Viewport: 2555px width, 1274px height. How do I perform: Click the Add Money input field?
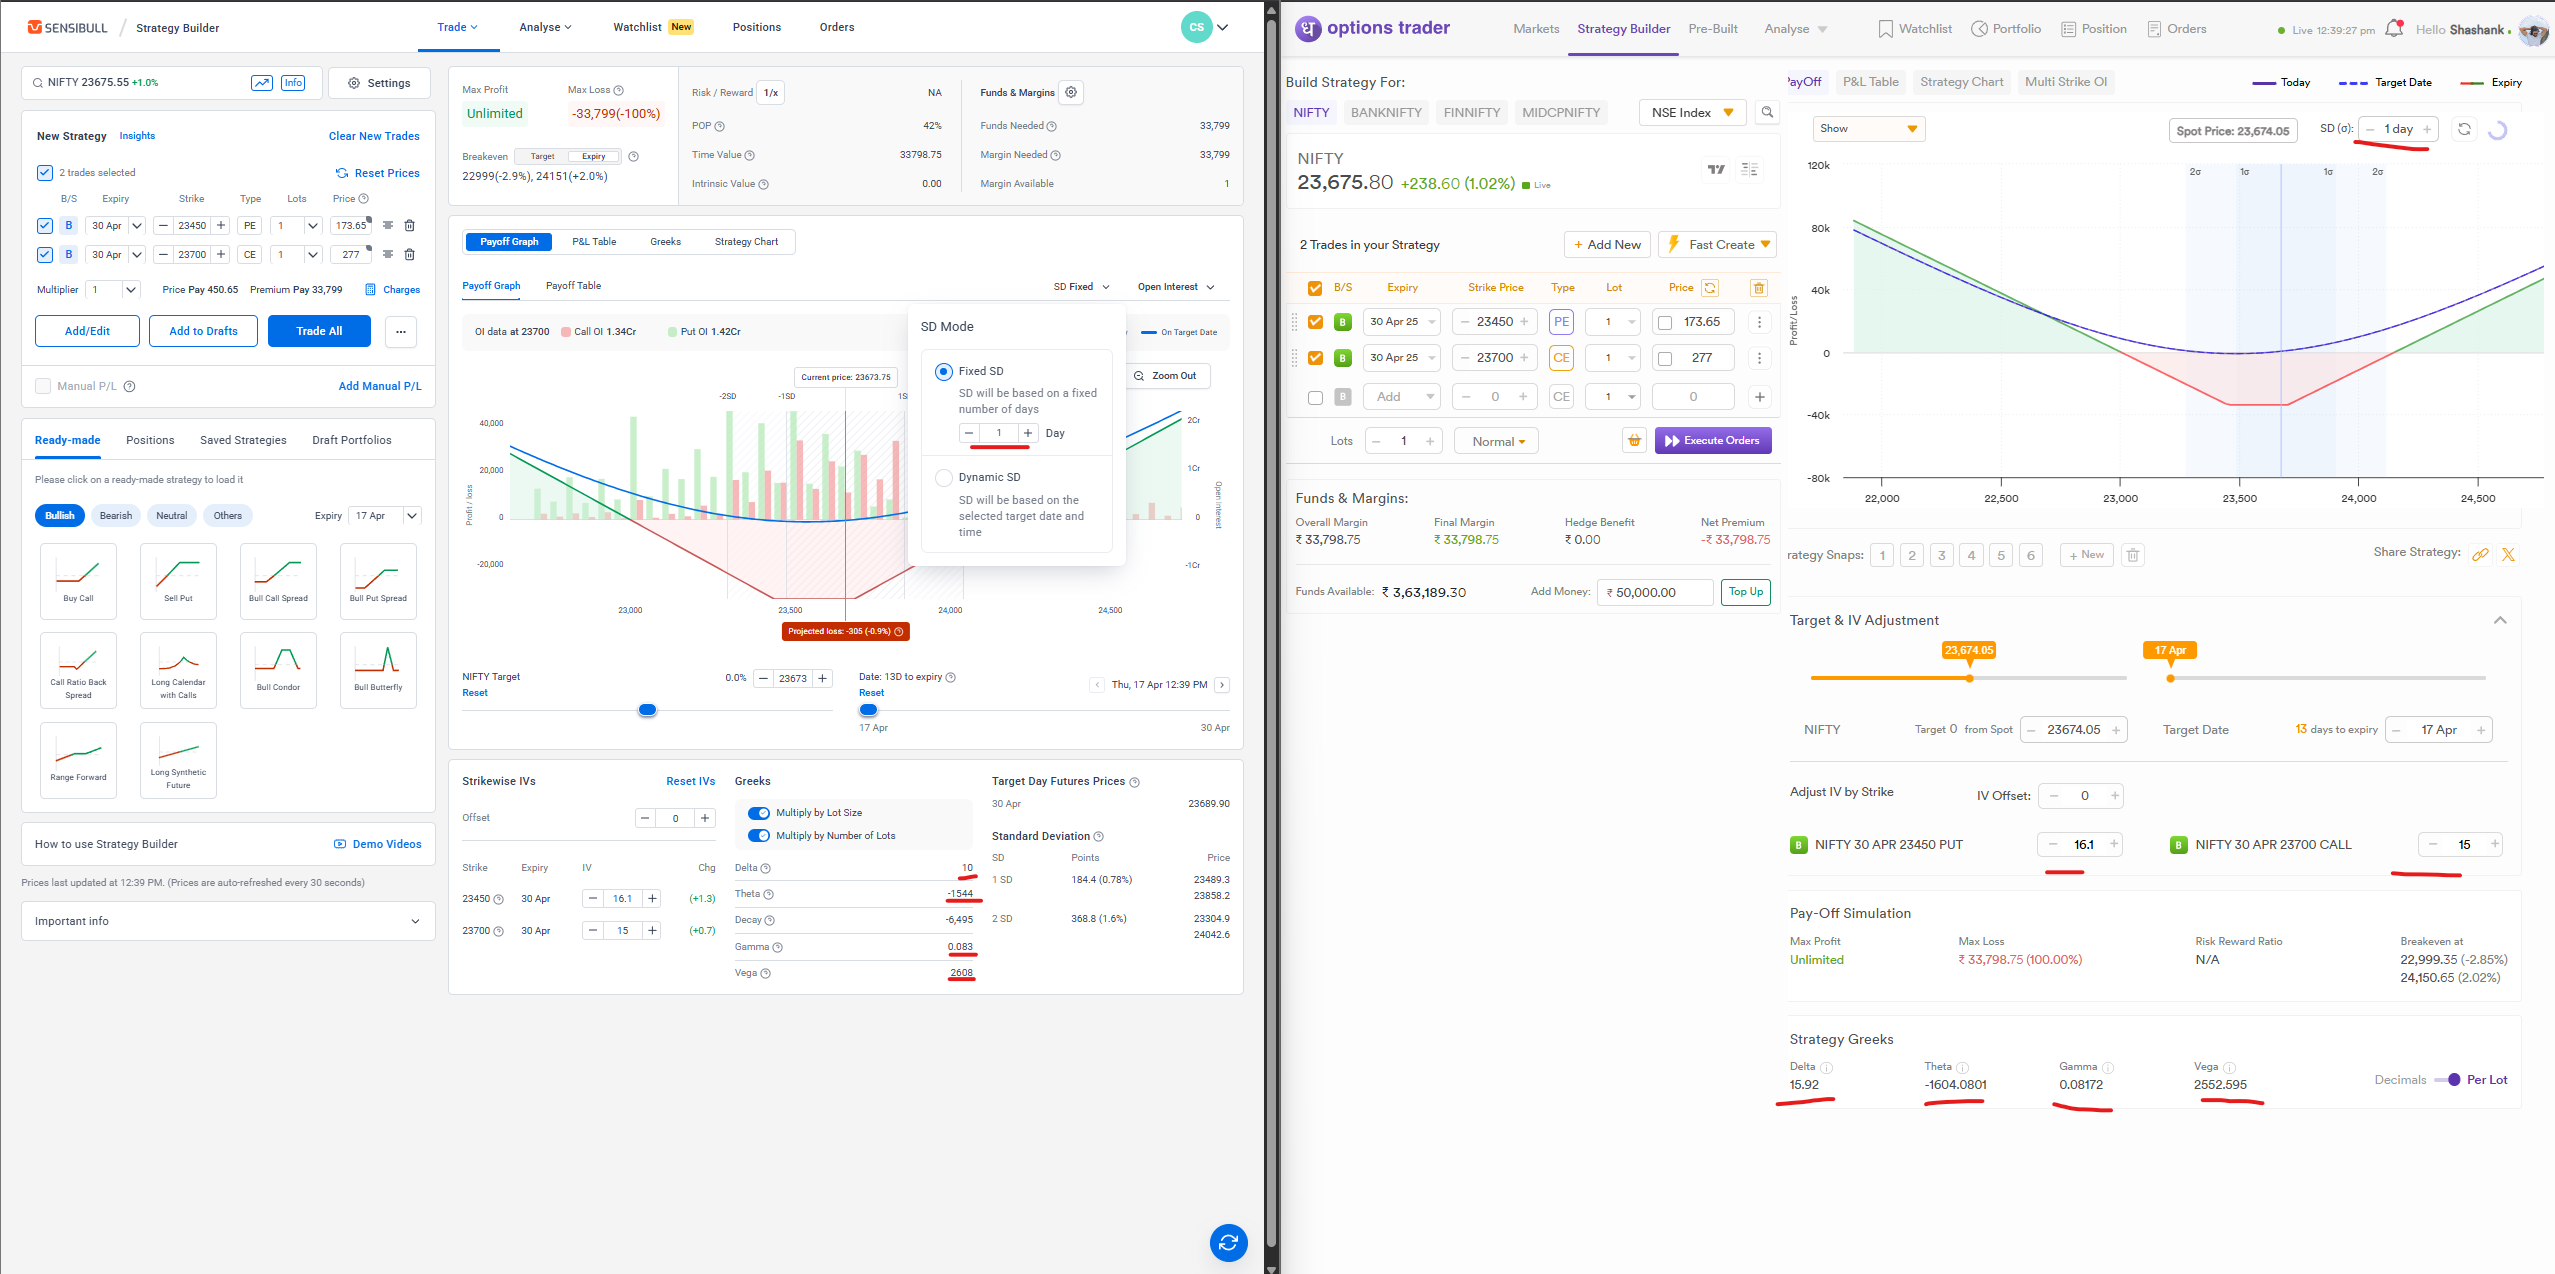[x=1654, y=592]
